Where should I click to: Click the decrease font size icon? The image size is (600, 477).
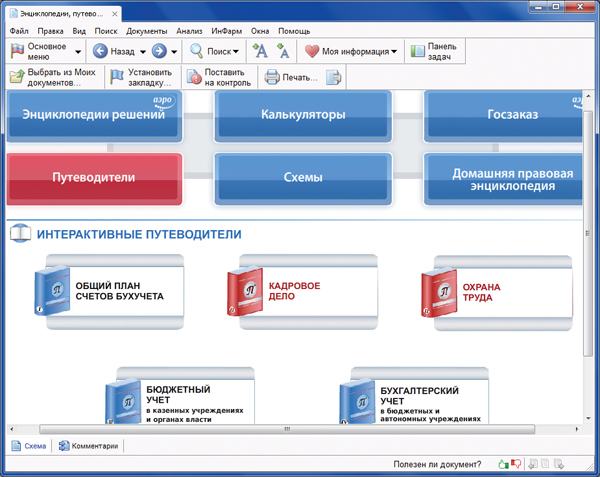[x=283, y=51]
